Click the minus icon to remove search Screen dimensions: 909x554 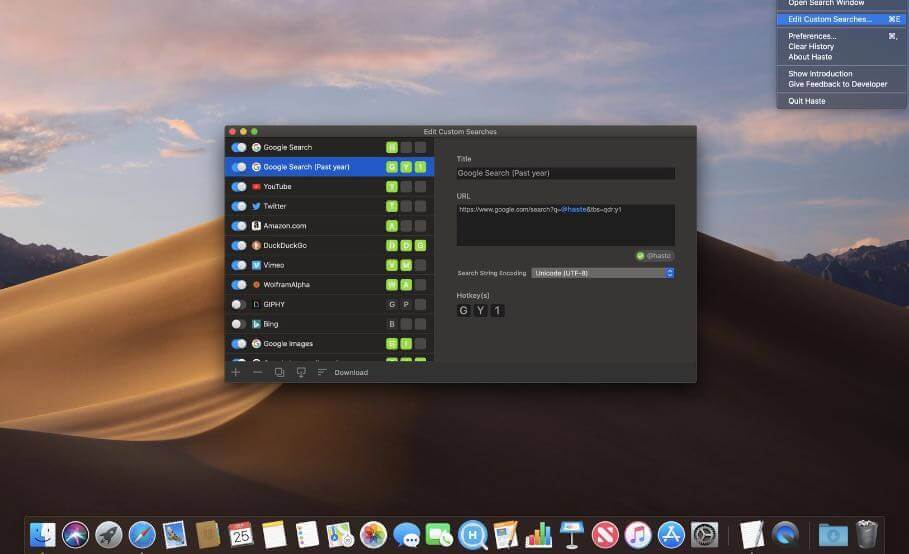pyautogui.click(x=257, y=372)
